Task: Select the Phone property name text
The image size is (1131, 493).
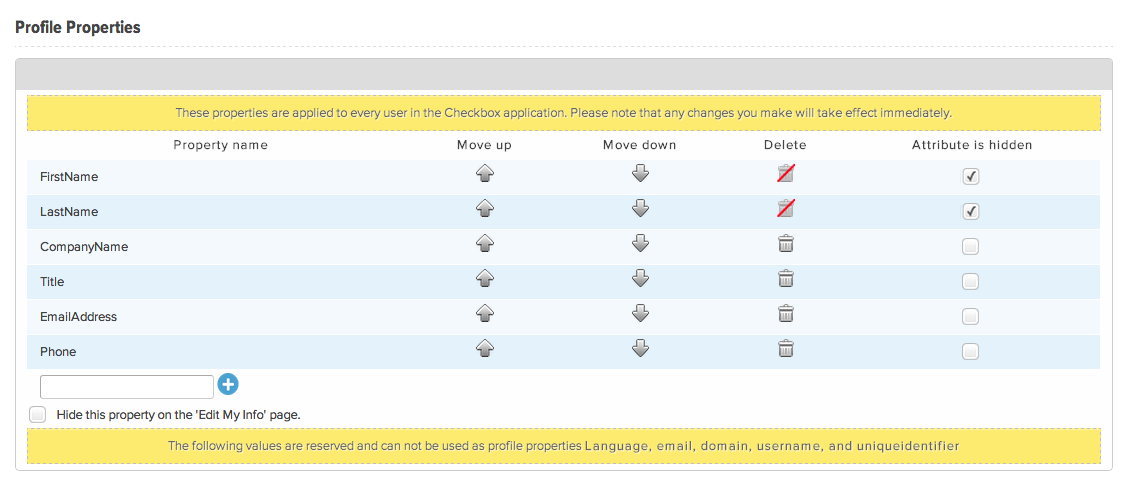Action: [58, 352]
